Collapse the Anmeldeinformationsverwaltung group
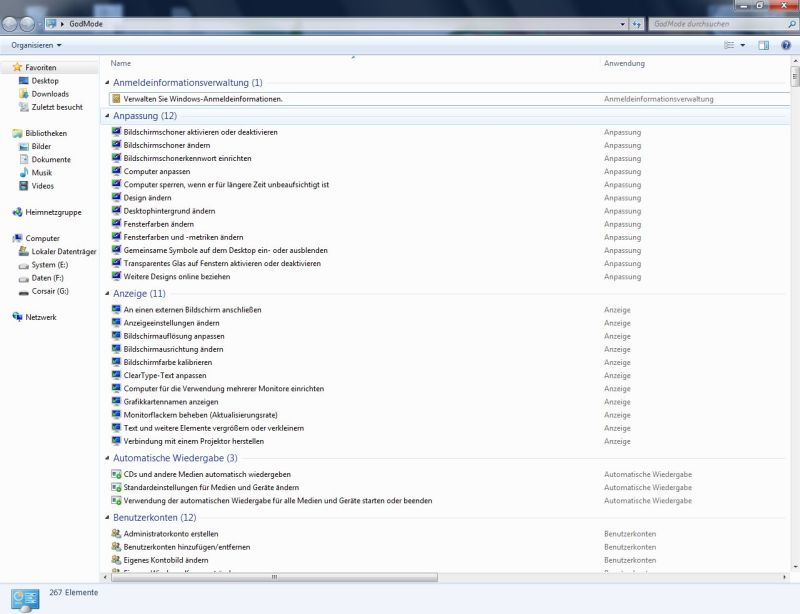 (107, 83)
